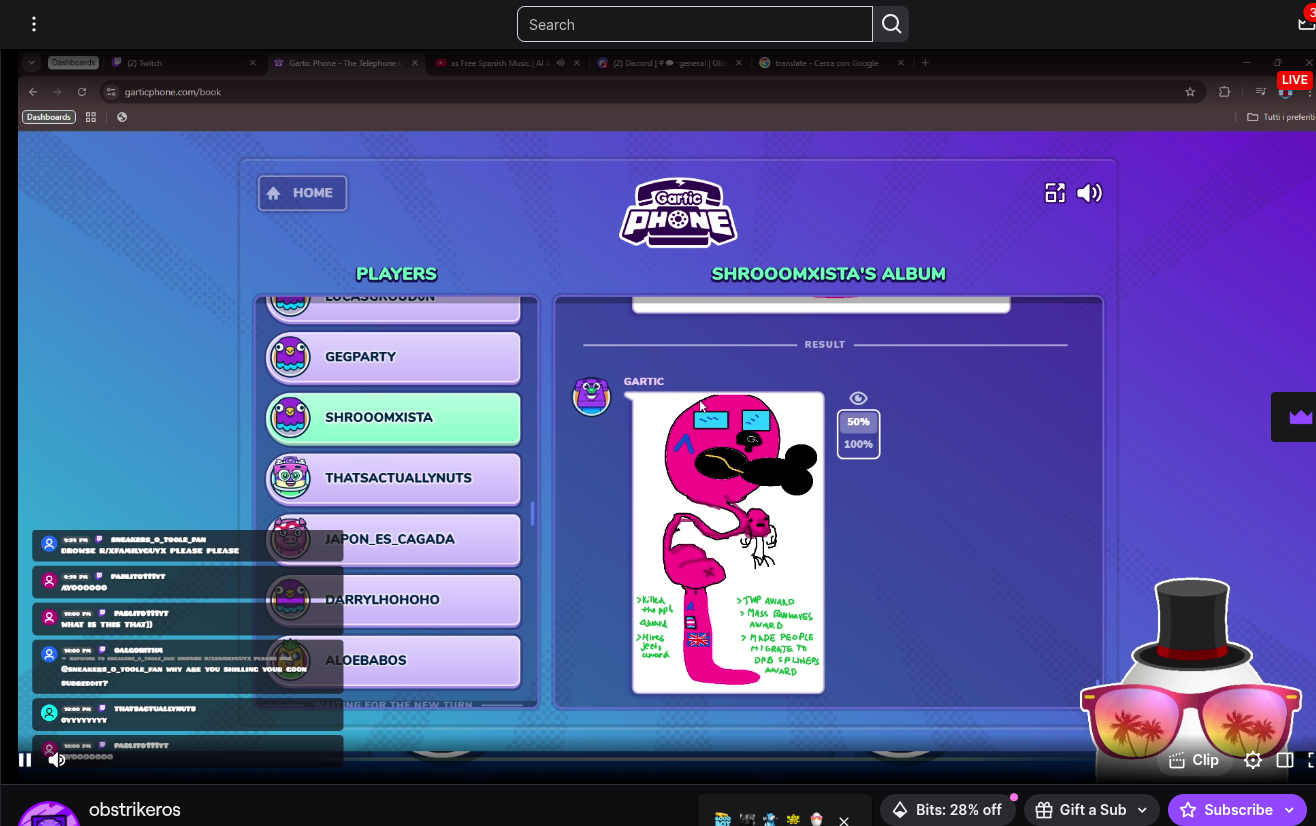Click the garticphone.com/book address bar
1316x826 pixels.
(x=650, y=92)
